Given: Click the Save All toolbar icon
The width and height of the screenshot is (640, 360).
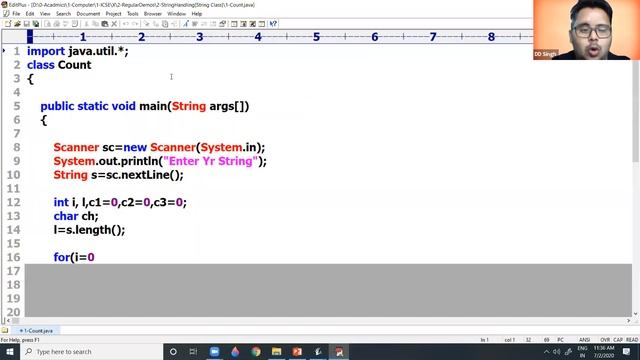Looking at the screenshot, I should pos(36,24).
